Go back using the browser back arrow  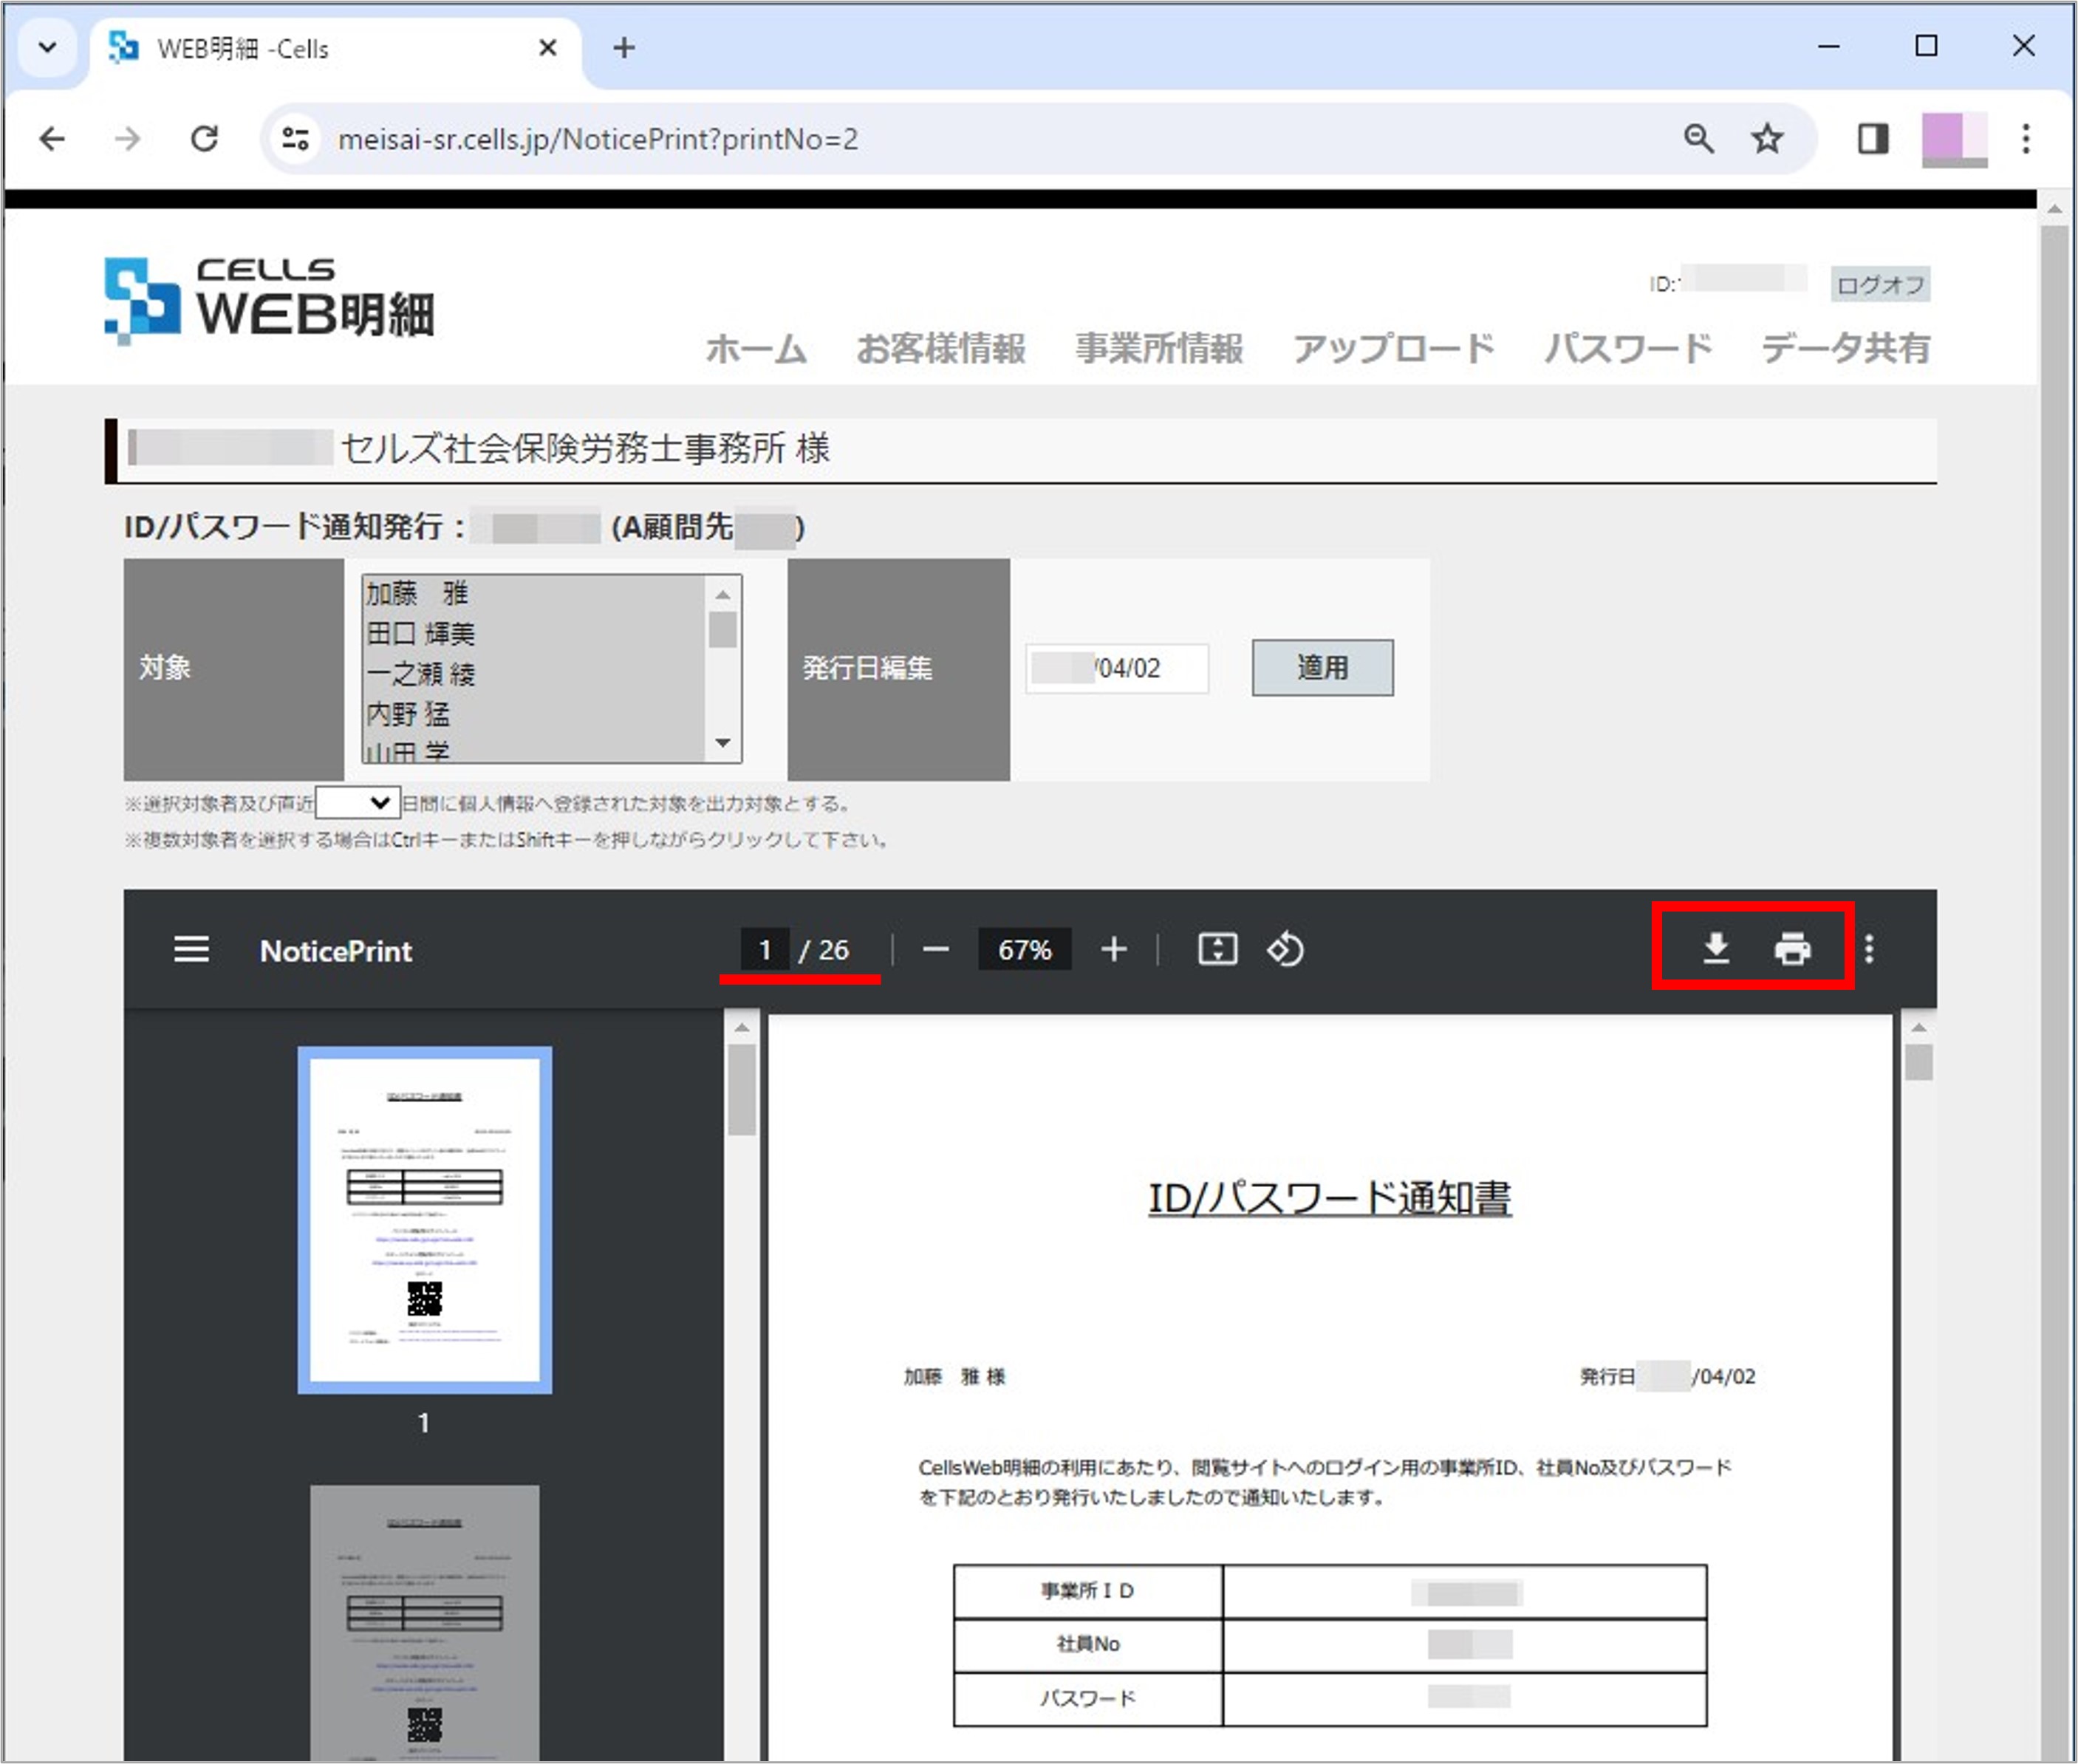(51, 139)
